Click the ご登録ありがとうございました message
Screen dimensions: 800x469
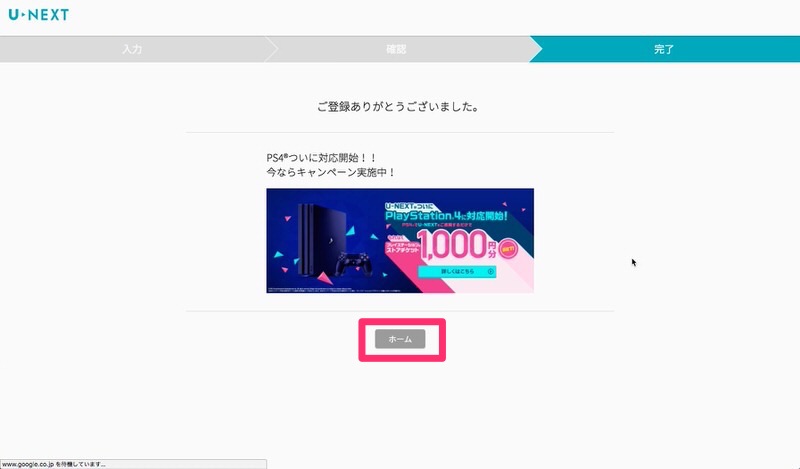(397, 107)
